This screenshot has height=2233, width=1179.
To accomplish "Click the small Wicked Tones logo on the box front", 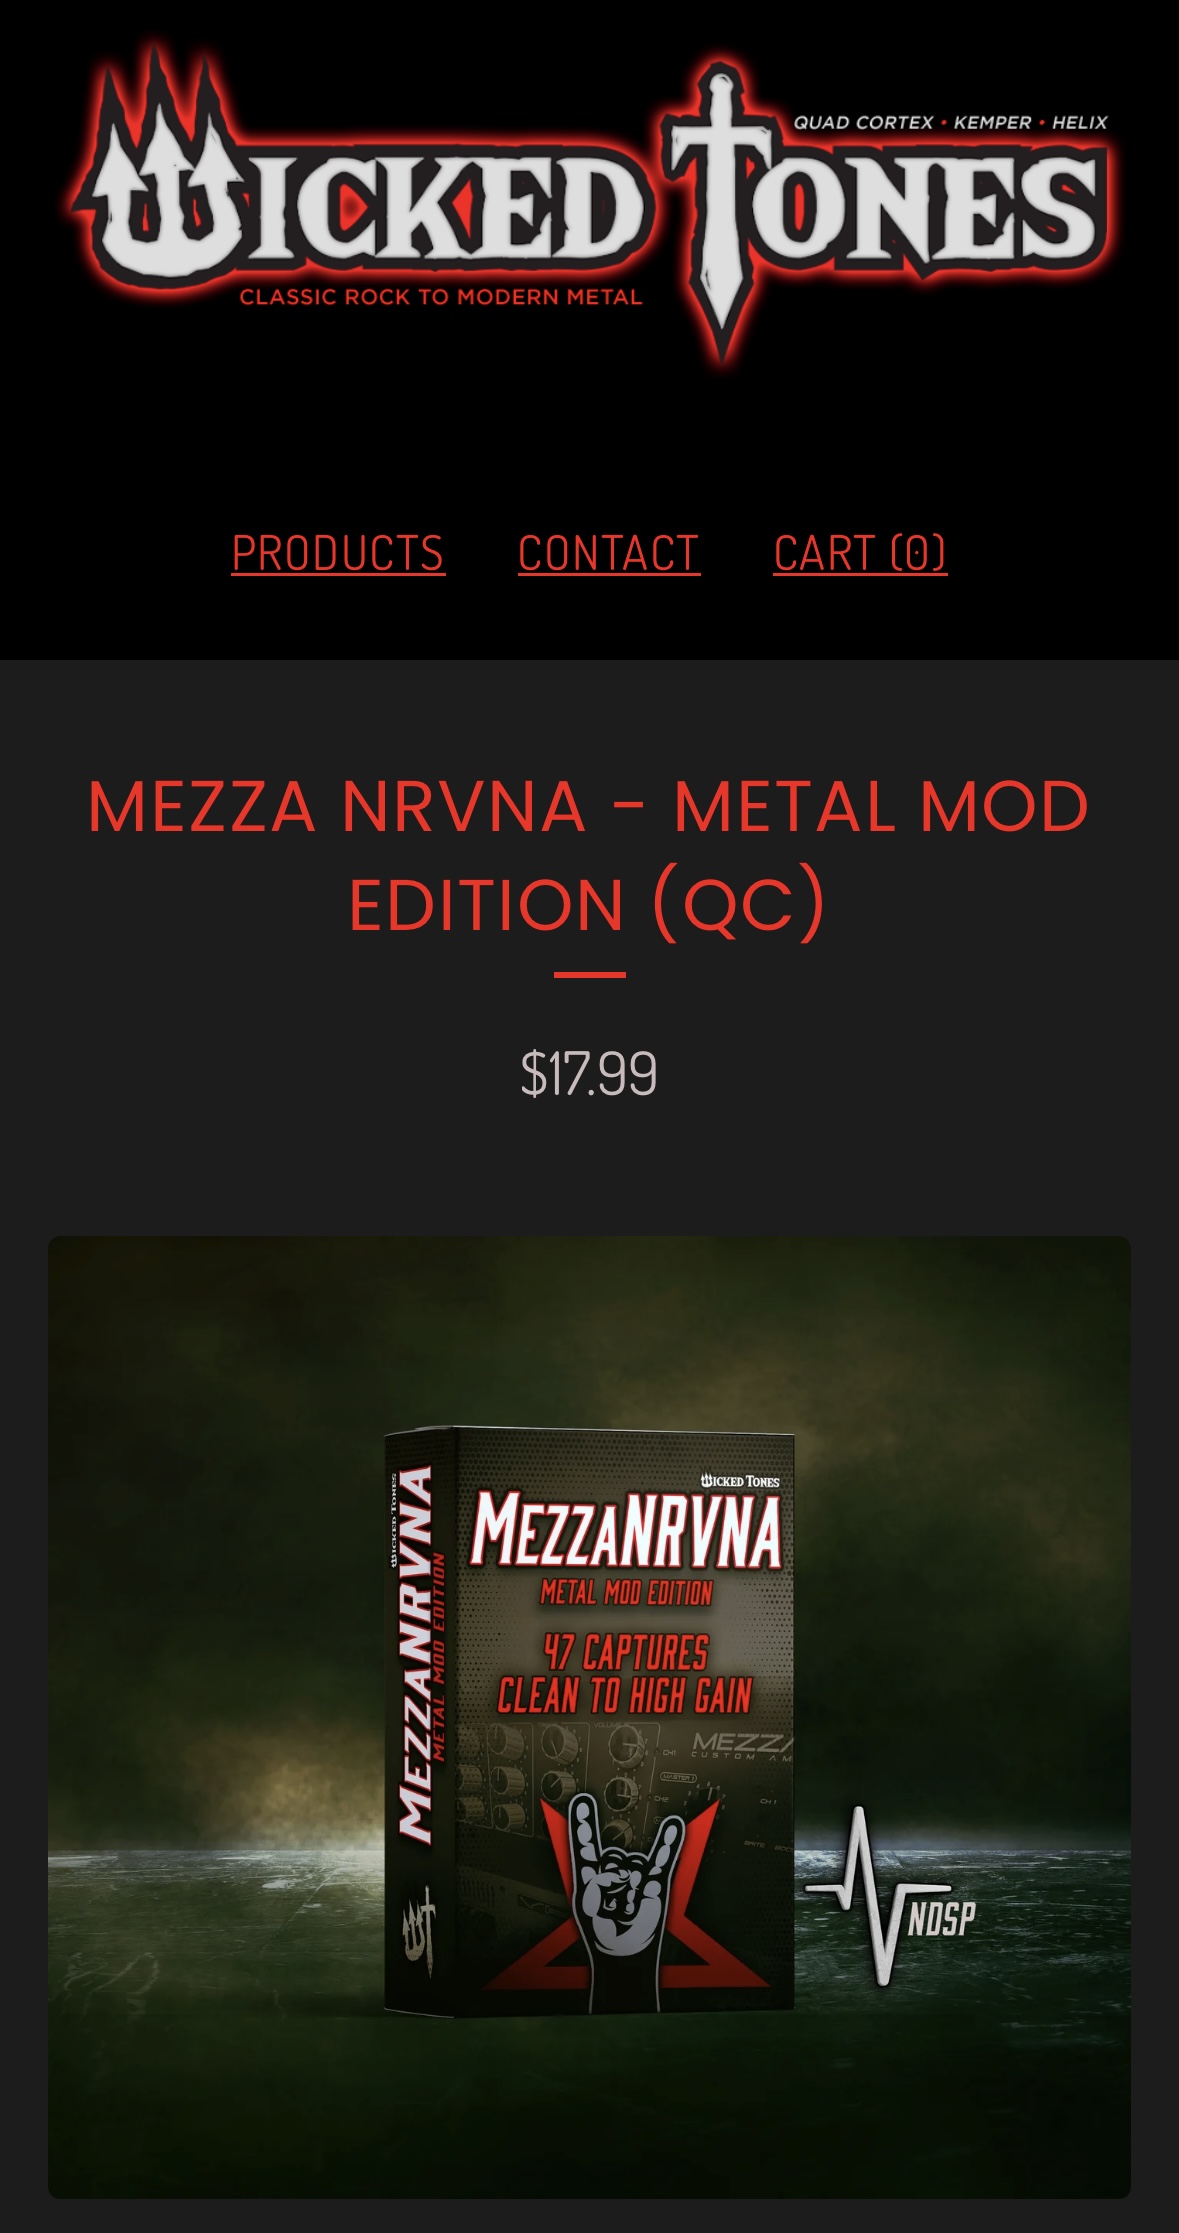I will coord(740,1480).
